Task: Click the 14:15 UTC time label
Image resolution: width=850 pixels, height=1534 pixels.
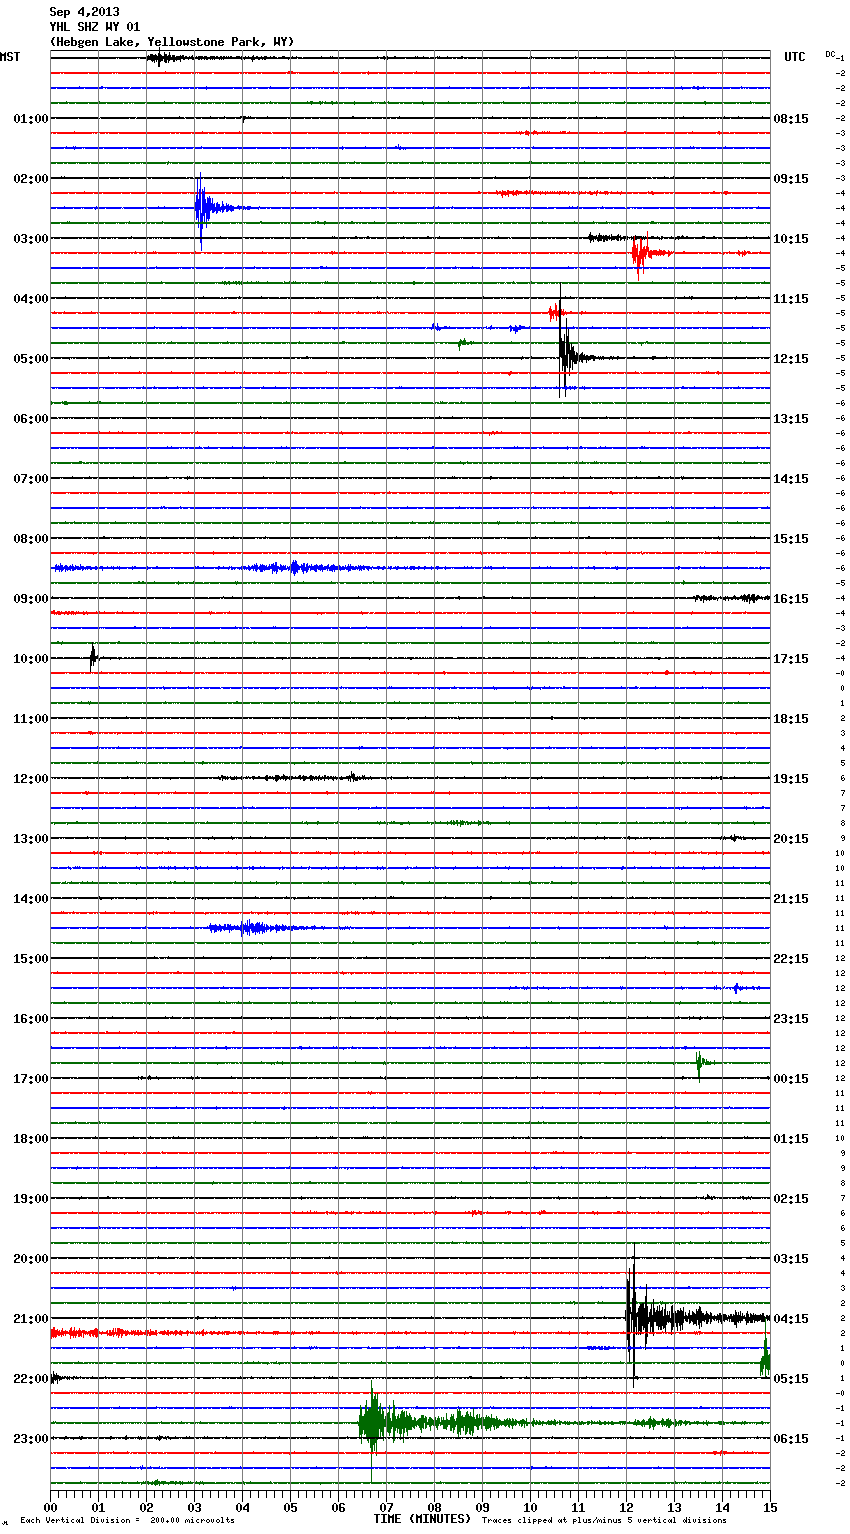Action: pyautogui.click(x=791, y=479)
